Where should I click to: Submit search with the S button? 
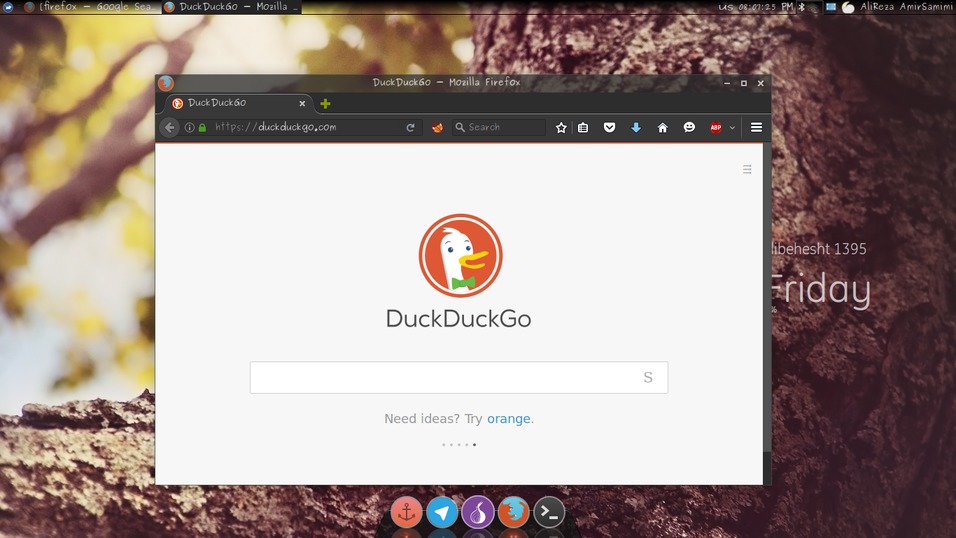(x=648, y=378)
